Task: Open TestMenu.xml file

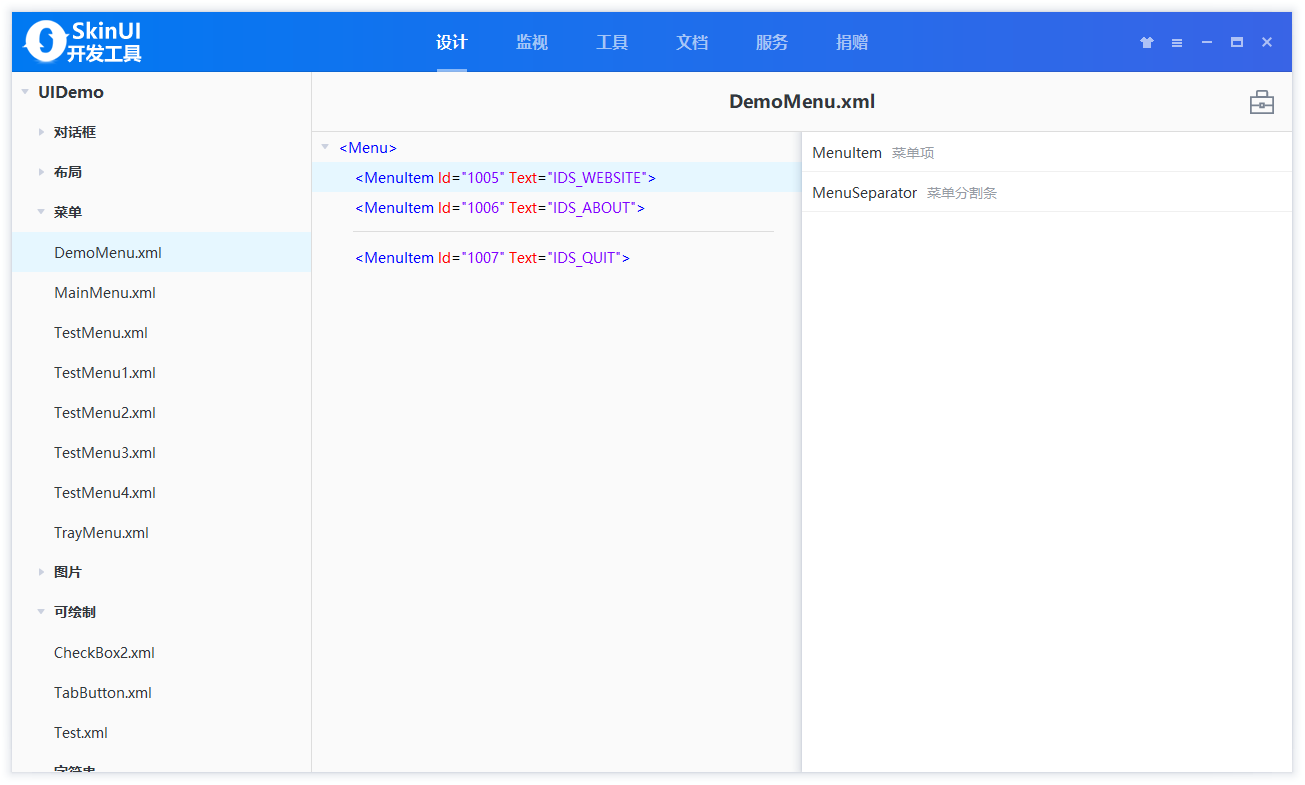Action: coord(161,332)
